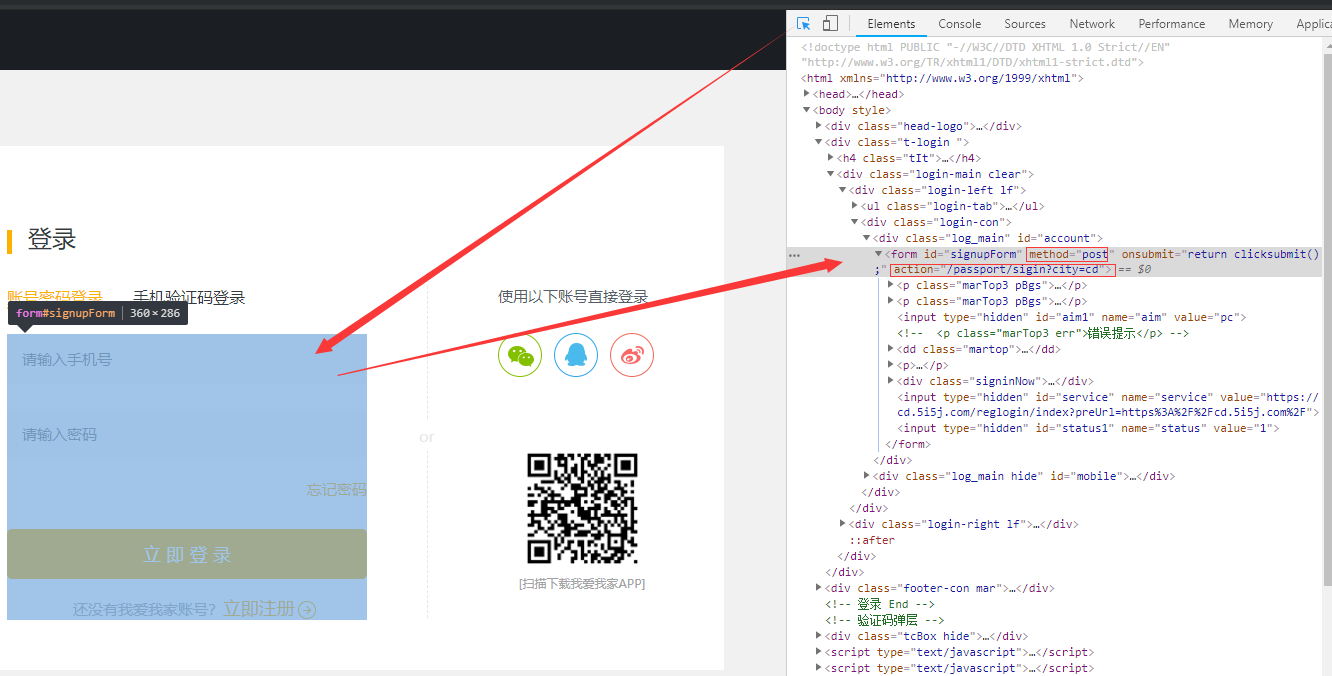
Task: Toggle the device toolbar icon
Action: (830, 24)
